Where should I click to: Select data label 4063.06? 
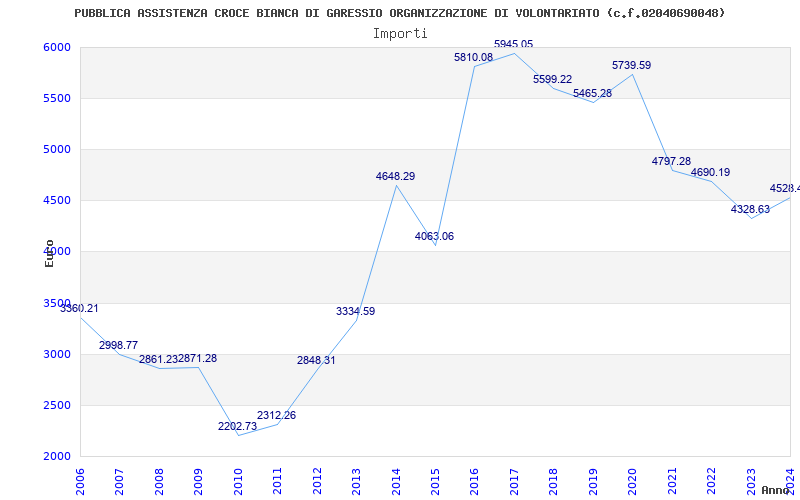tap(434, 236)
